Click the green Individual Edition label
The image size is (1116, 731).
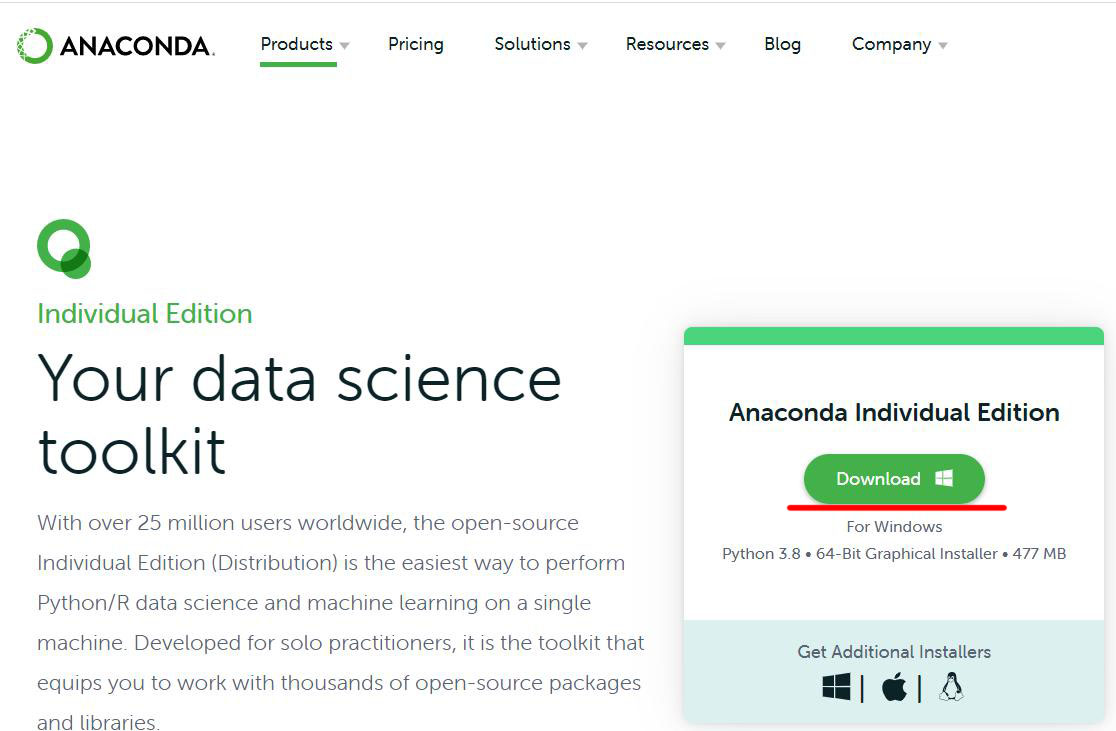(x=145, y=314)
